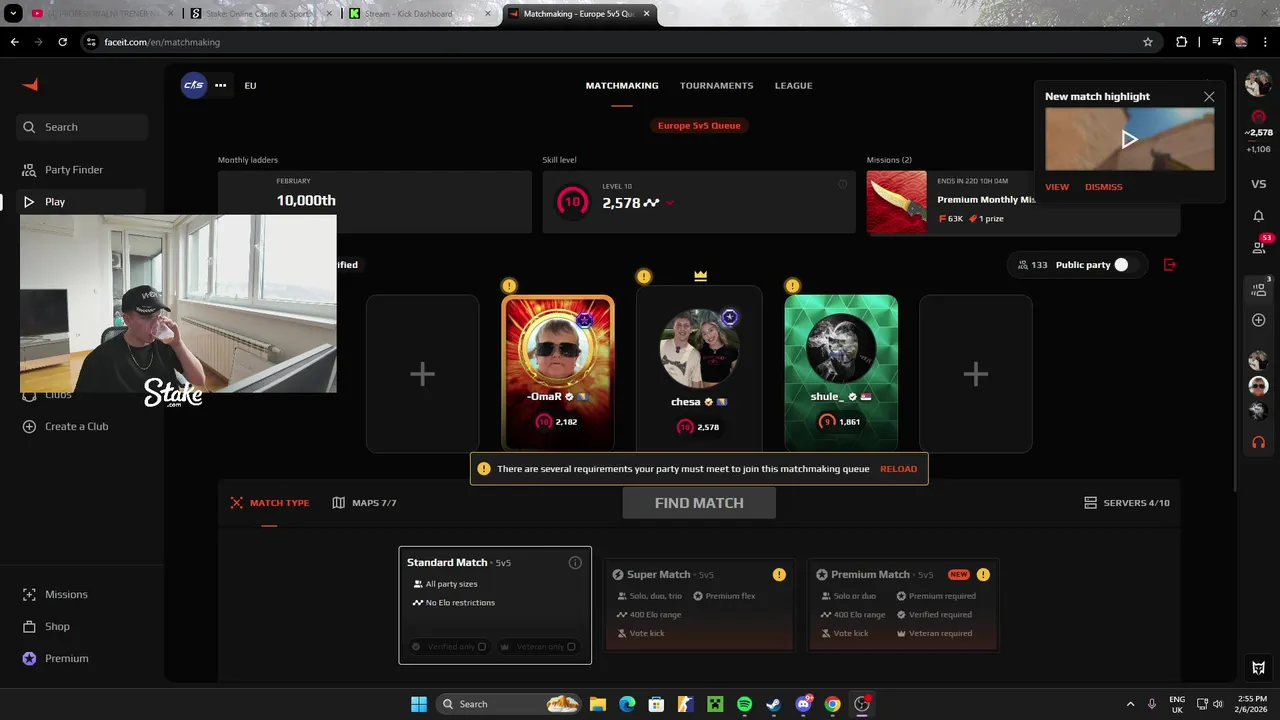The image size is (1280, 720).
Task: Click the info icon on skill level card
Action: pyautogui.click(x=842, y=184)
